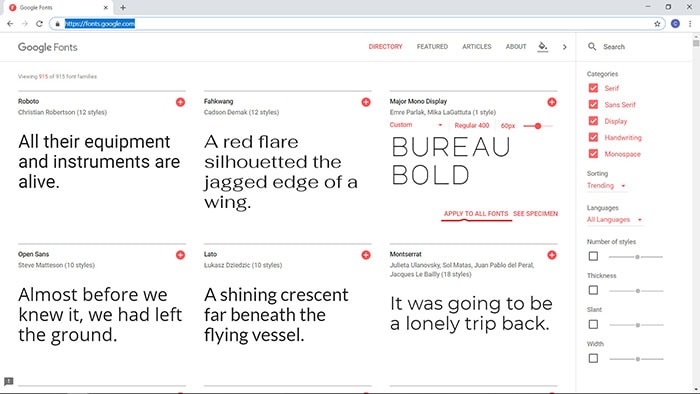
Task: Enable the Thickness filter checkbox
Action: 593,290
